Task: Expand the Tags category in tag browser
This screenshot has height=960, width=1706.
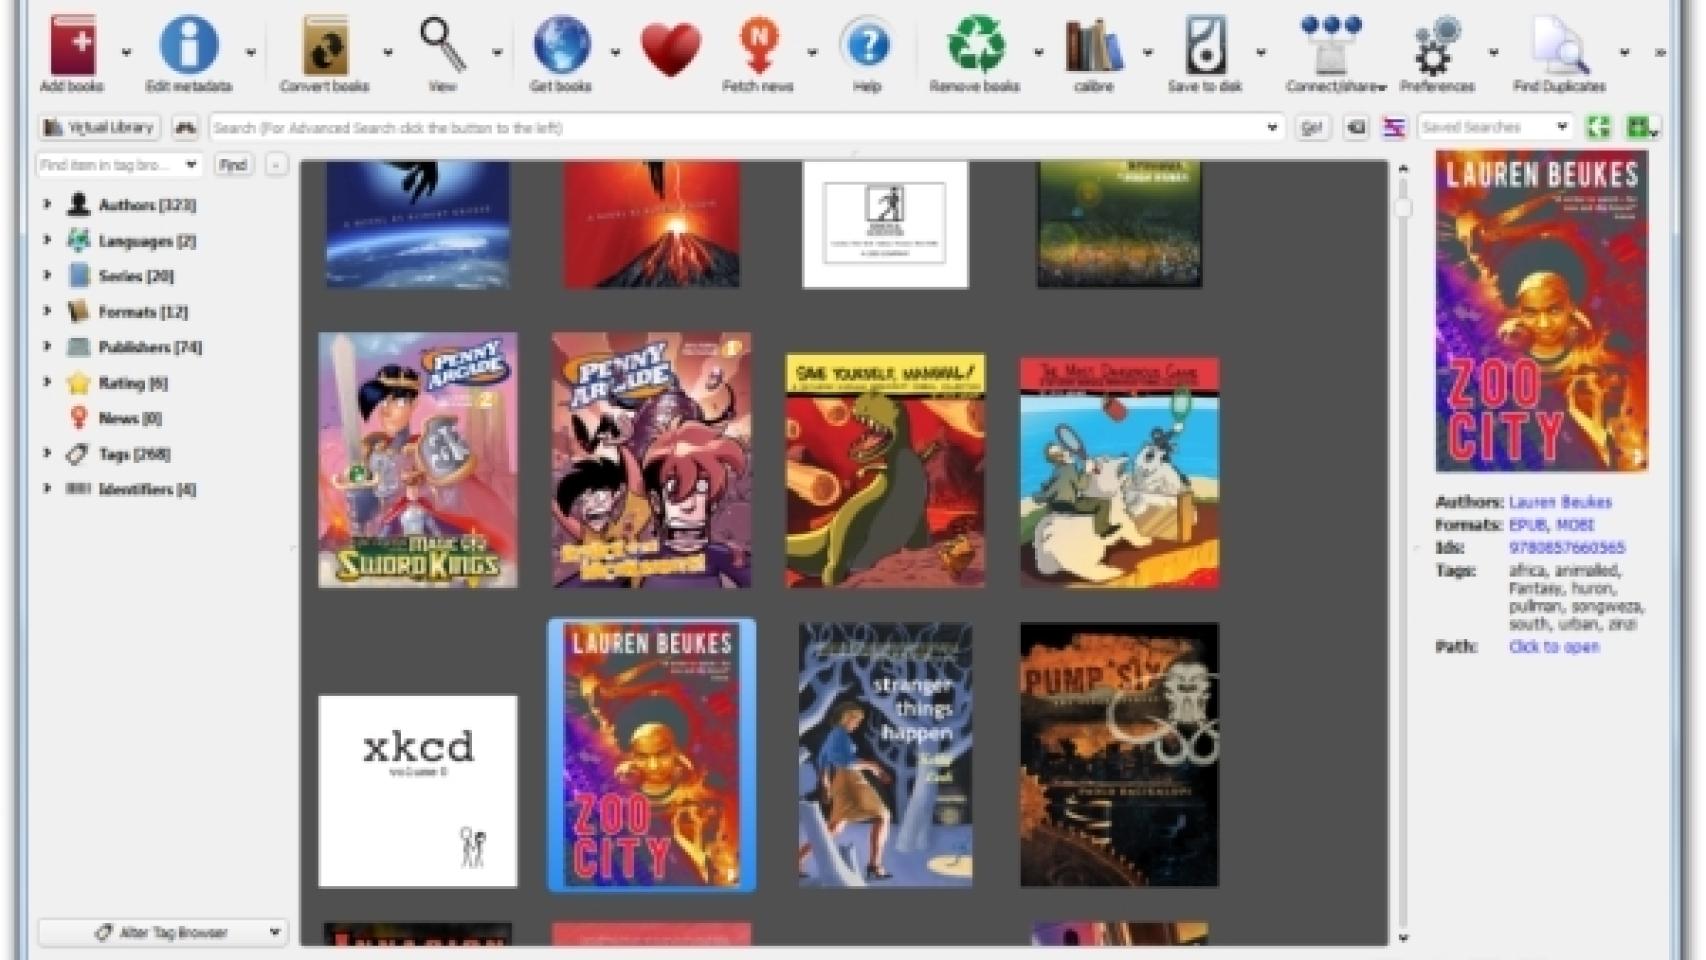Action: (47, 453)
